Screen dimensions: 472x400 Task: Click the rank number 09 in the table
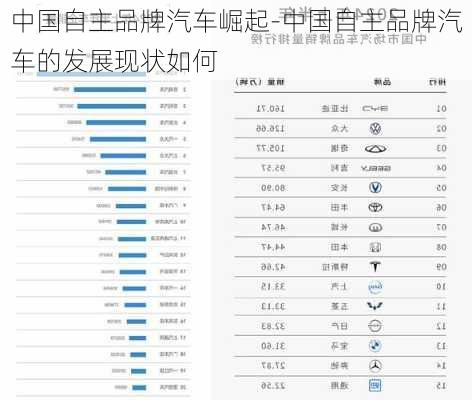click(441, 267)
